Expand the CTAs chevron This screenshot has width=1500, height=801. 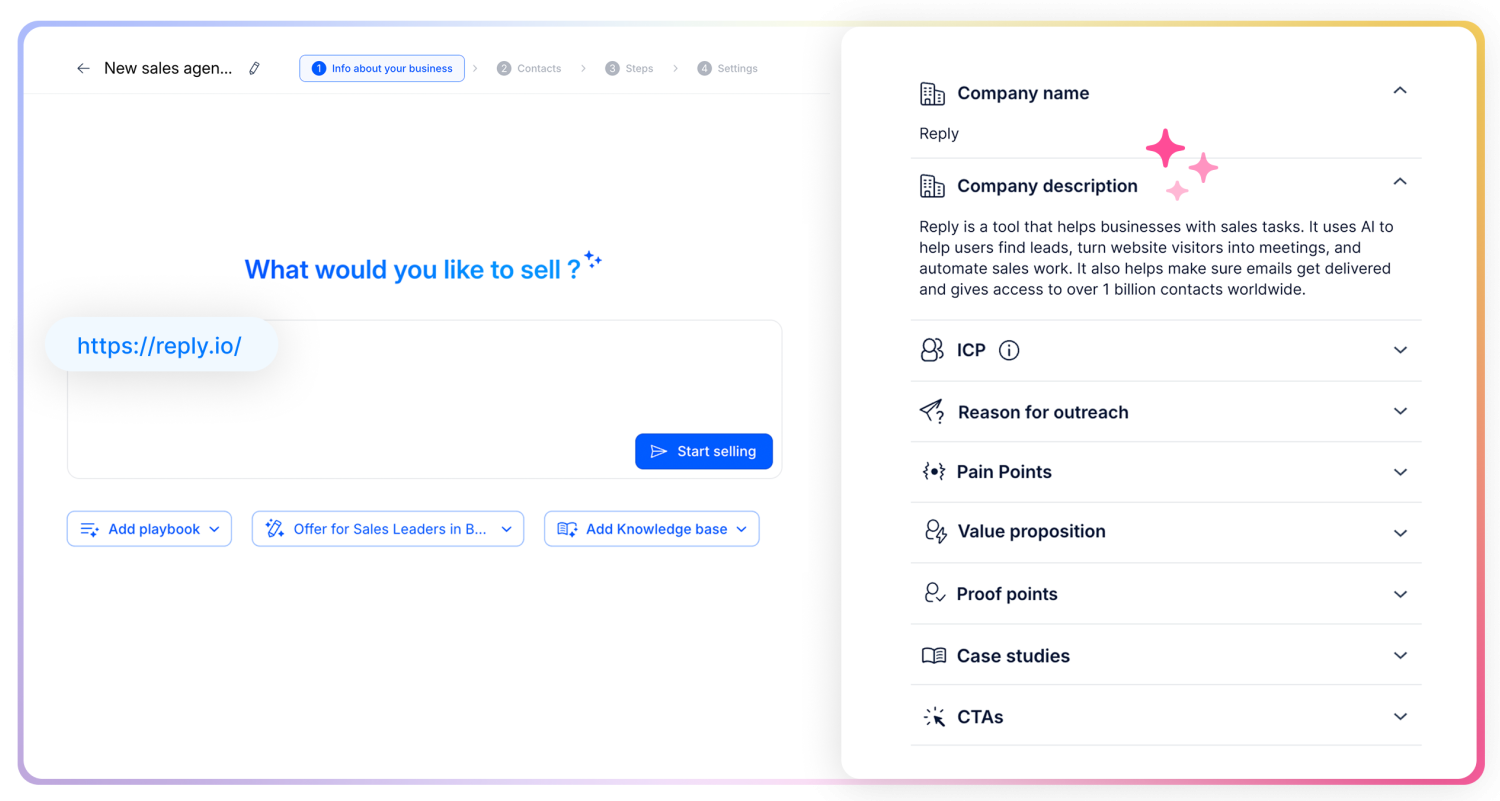[1400, 717]
